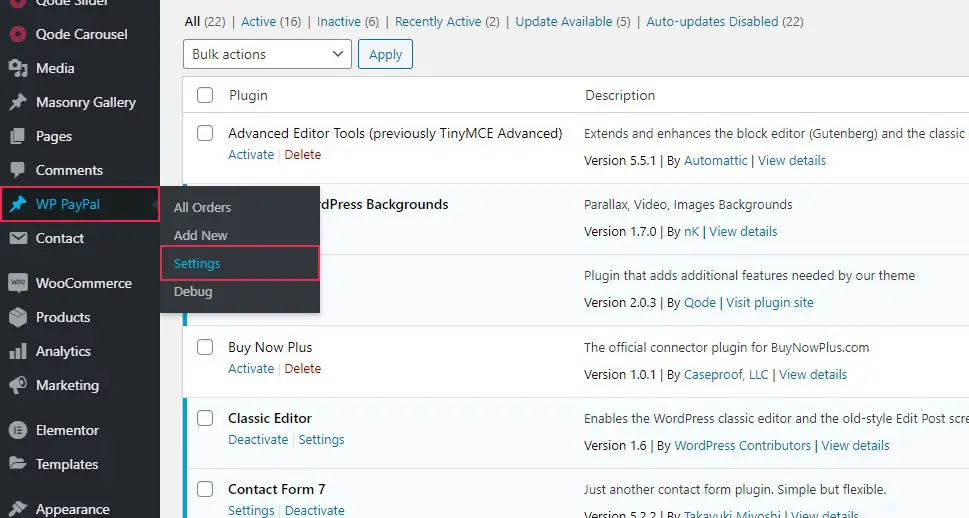Screen dimensions: 969x518
Task: Click the Analytics bar chart icon
Action: coord(18,351)
